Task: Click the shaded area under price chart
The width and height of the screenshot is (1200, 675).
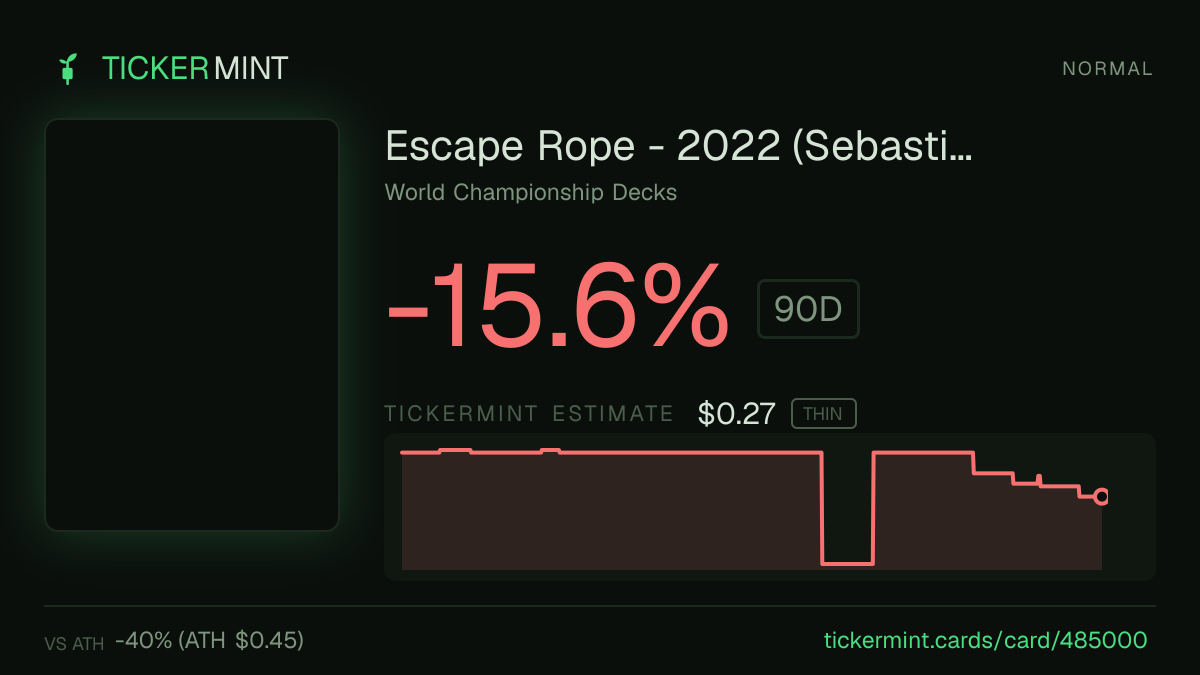Action: 610,515
